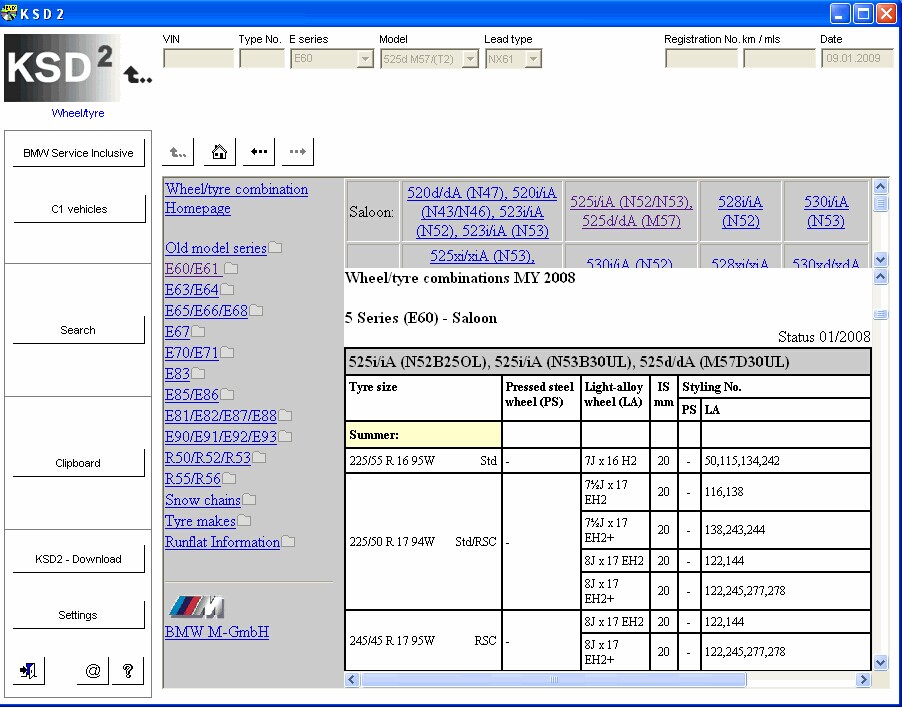This screenshot has height=708, width=902.
Task: Click the folder icon beside R55/R56
Action: 229,478
